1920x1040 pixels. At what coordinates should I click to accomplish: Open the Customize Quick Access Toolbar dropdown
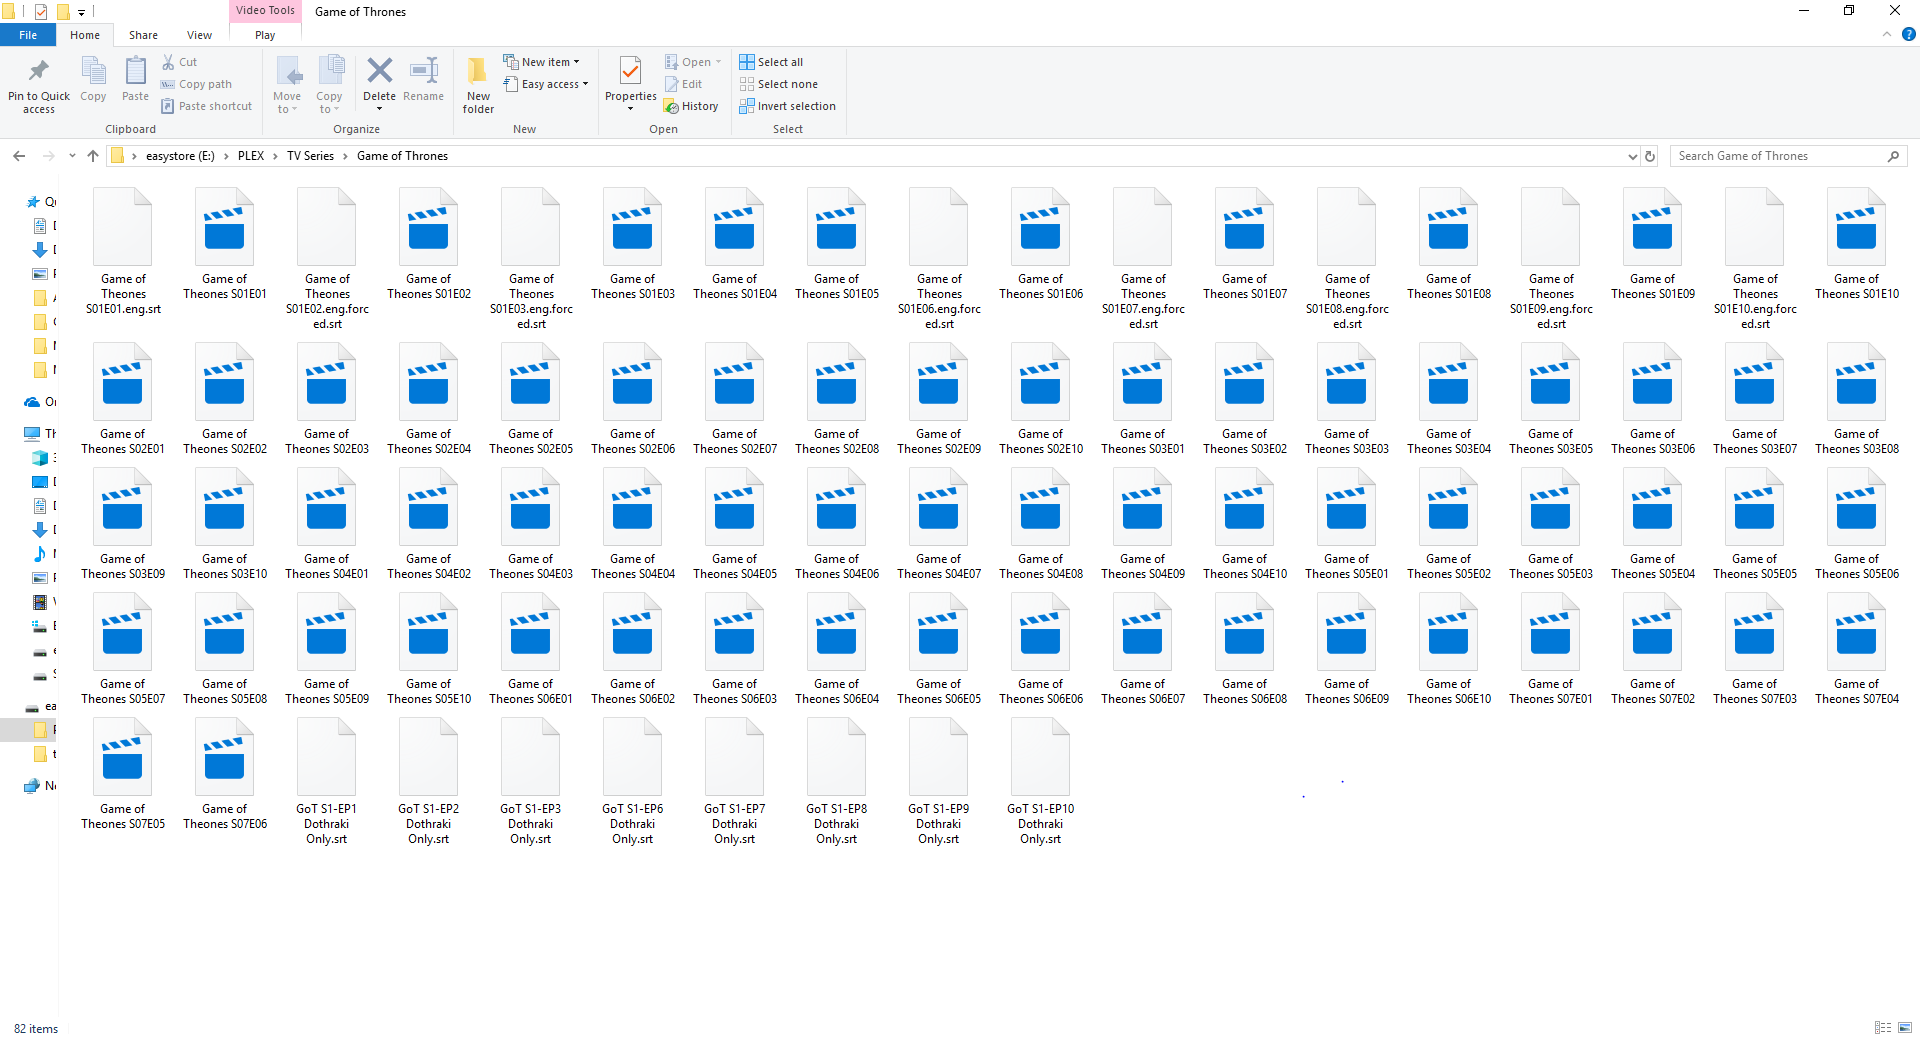coord(81,12)
